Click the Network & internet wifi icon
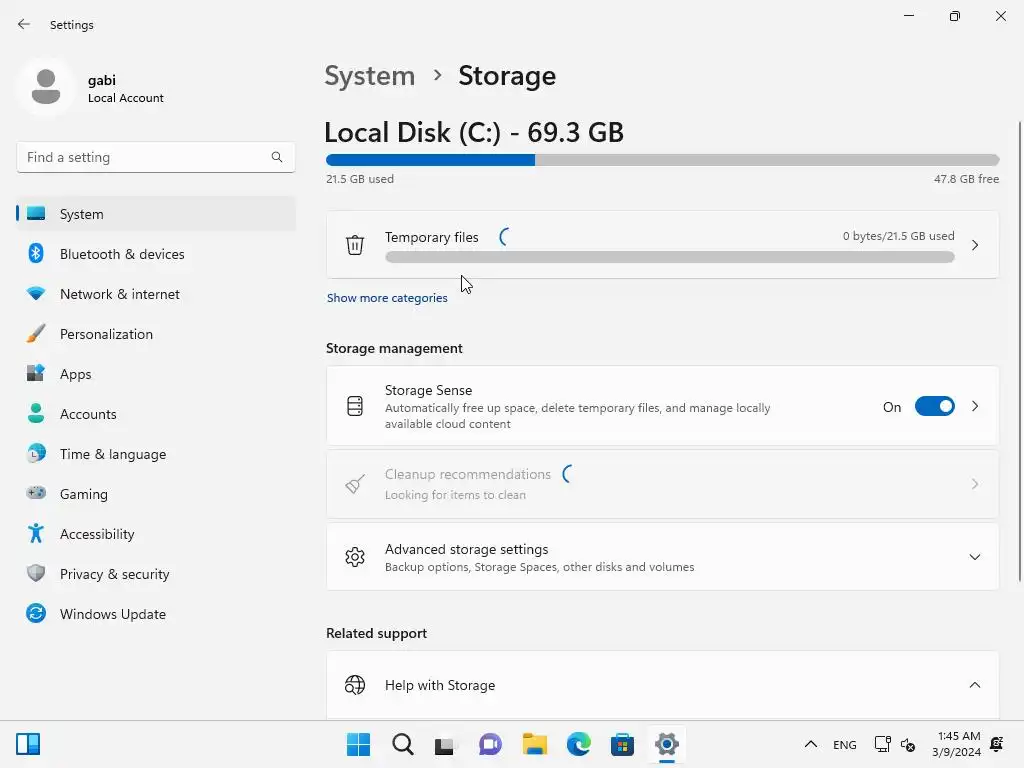This screenshot has height=768, width=1024. point(36,294)
